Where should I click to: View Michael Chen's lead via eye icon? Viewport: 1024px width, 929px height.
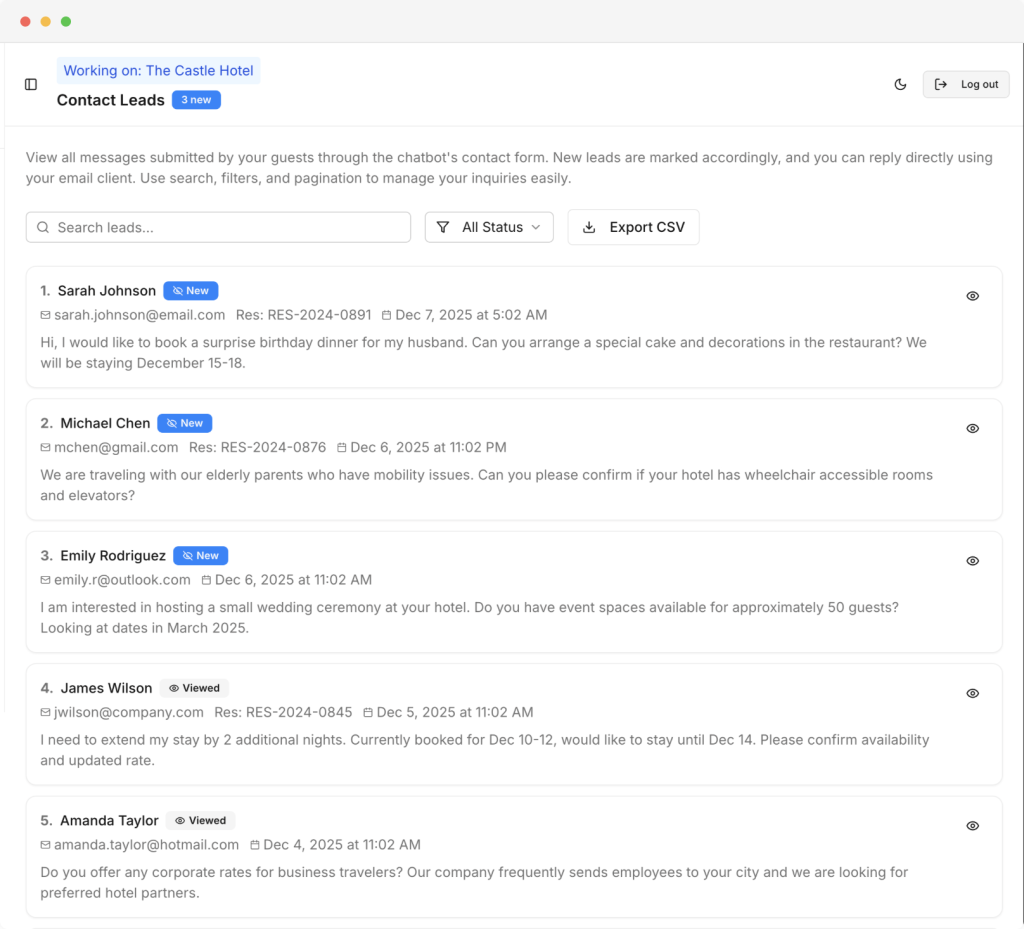(972, 428)
